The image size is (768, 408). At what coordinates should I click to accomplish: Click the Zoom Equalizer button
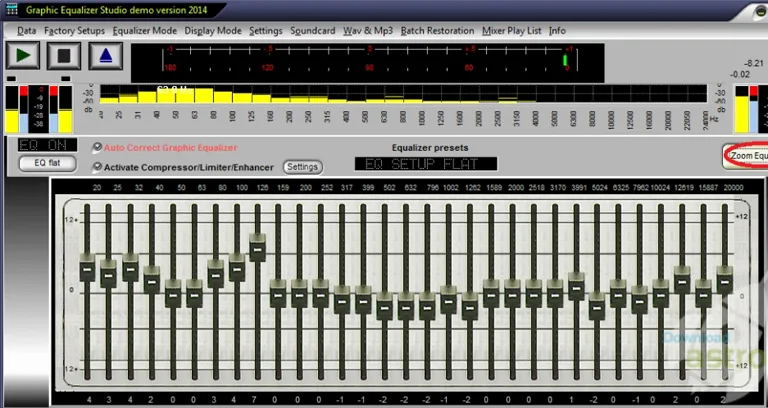click(745, 156)
